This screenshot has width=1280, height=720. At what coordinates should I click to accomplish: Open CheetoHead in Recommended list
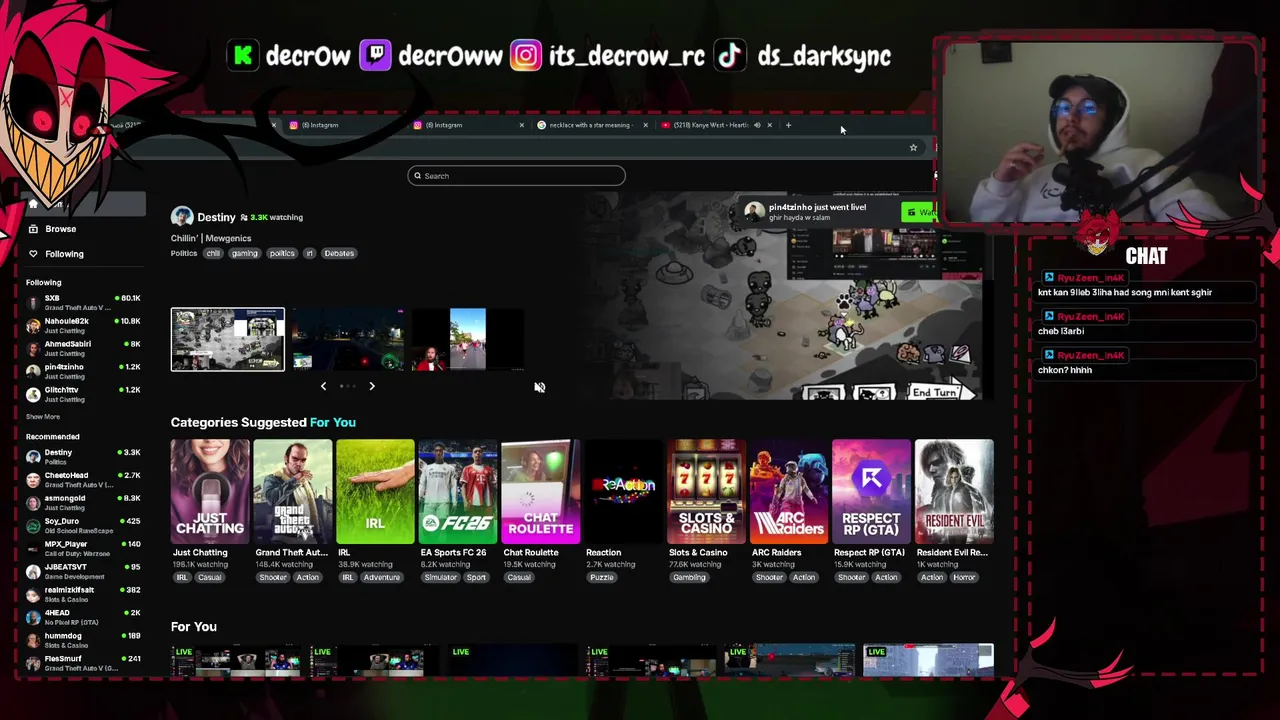click(x=84, y=480)
